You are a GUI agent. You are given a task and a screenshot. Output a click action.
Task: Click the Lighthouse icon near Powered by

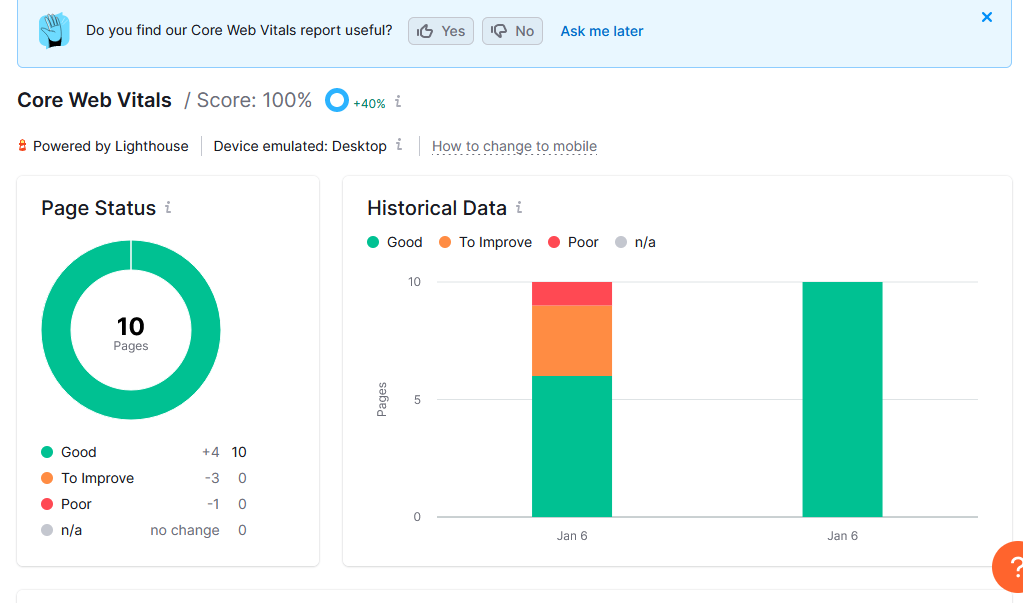(22, 146)
